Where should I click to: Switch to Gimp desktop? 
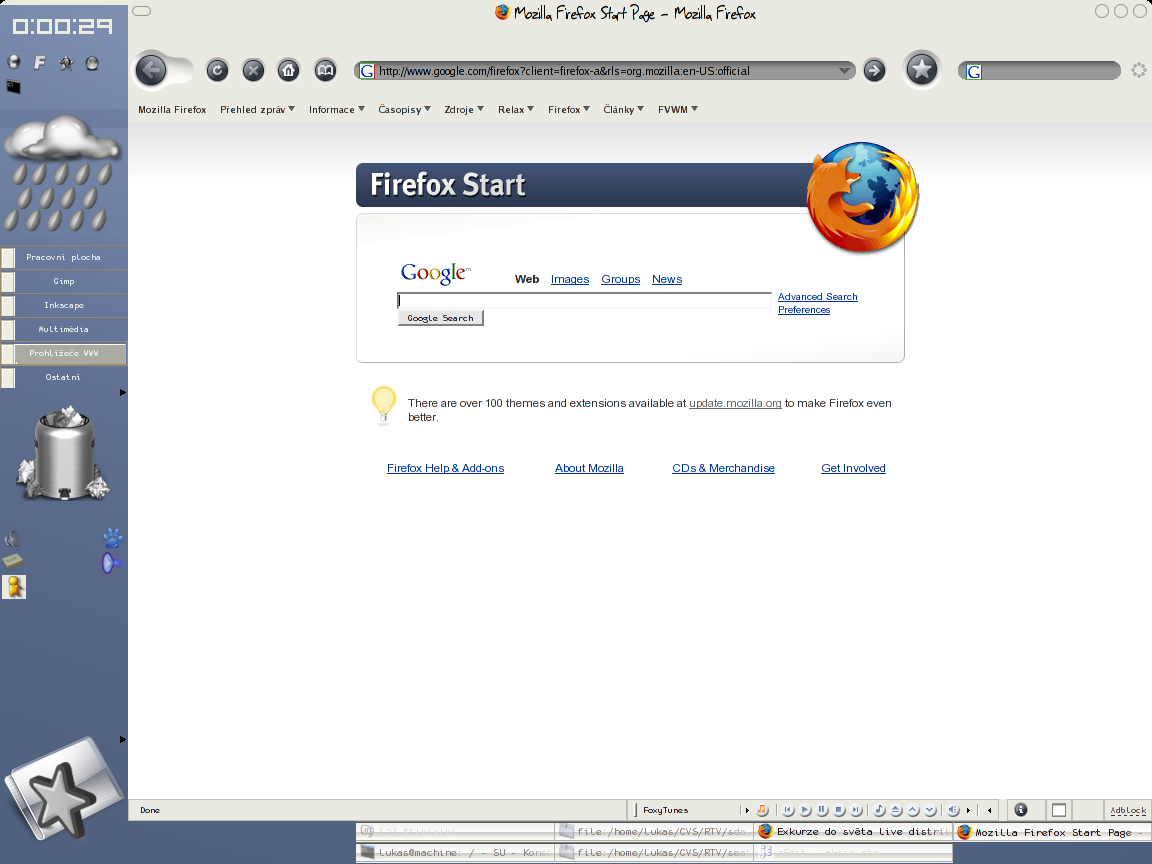(x=63, y=281)
